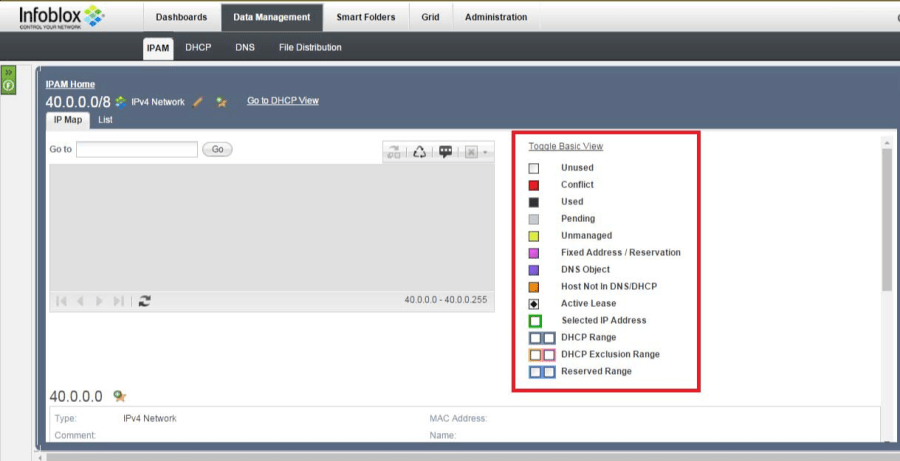This screenshot has width=900, height=461.
Task: Click the 40.0.0.0 - 40.0.0.255 range text
Action: [x=445, y=300]
